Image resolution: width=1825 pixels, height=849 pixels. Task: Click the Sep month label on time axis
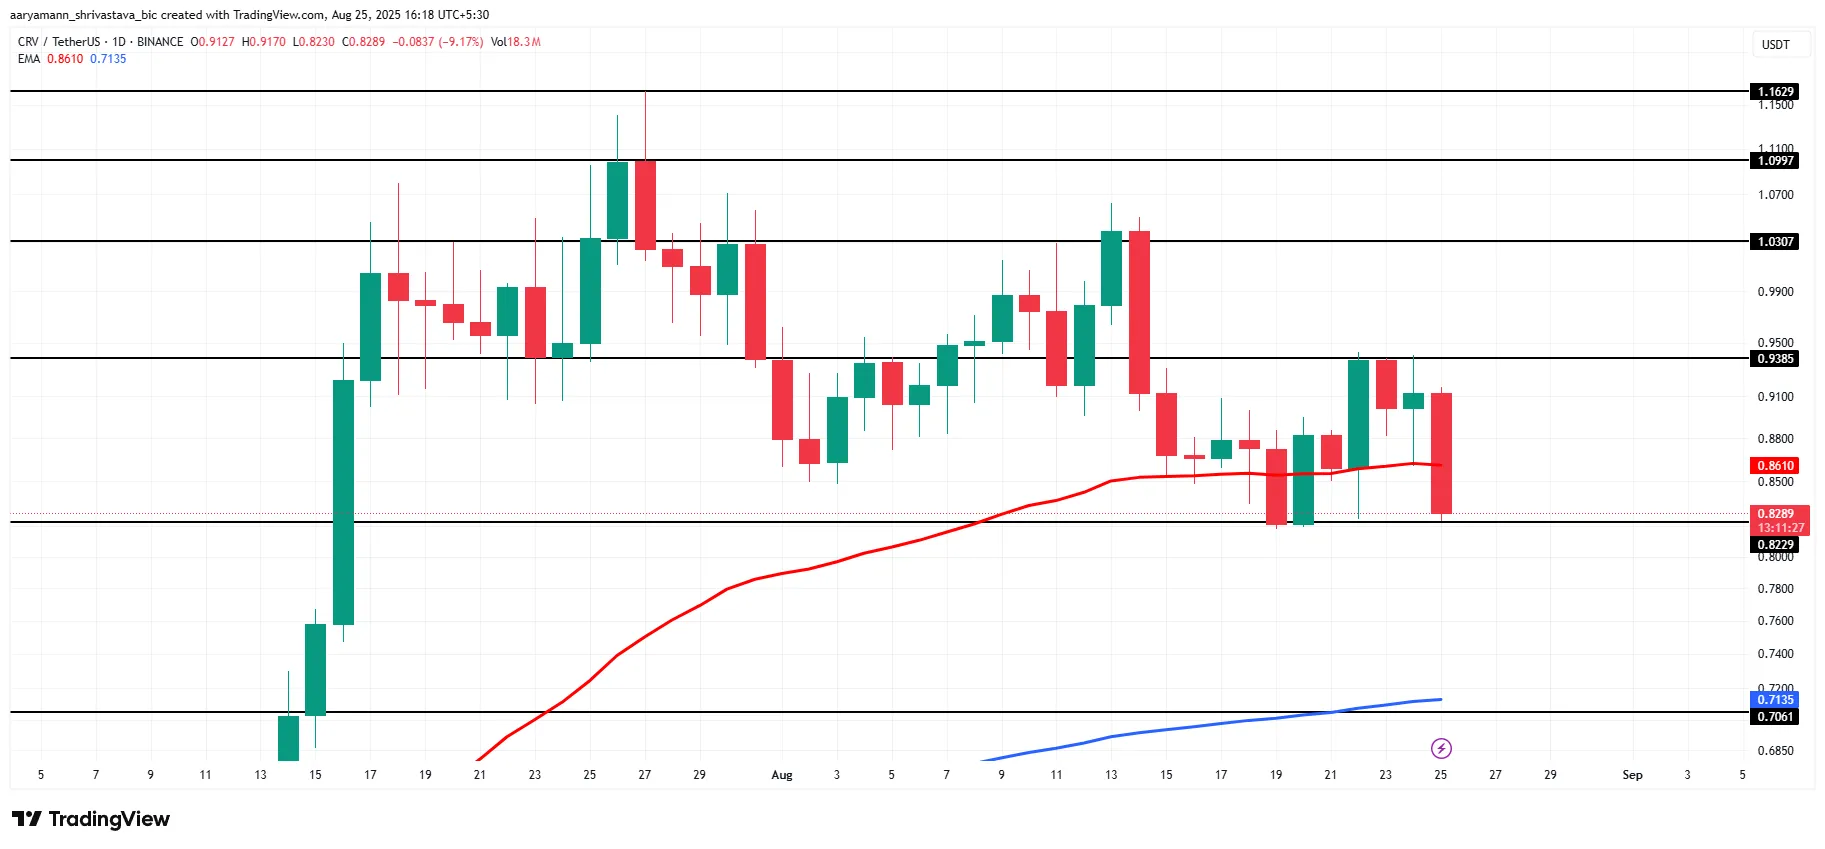click(1632, 775)
